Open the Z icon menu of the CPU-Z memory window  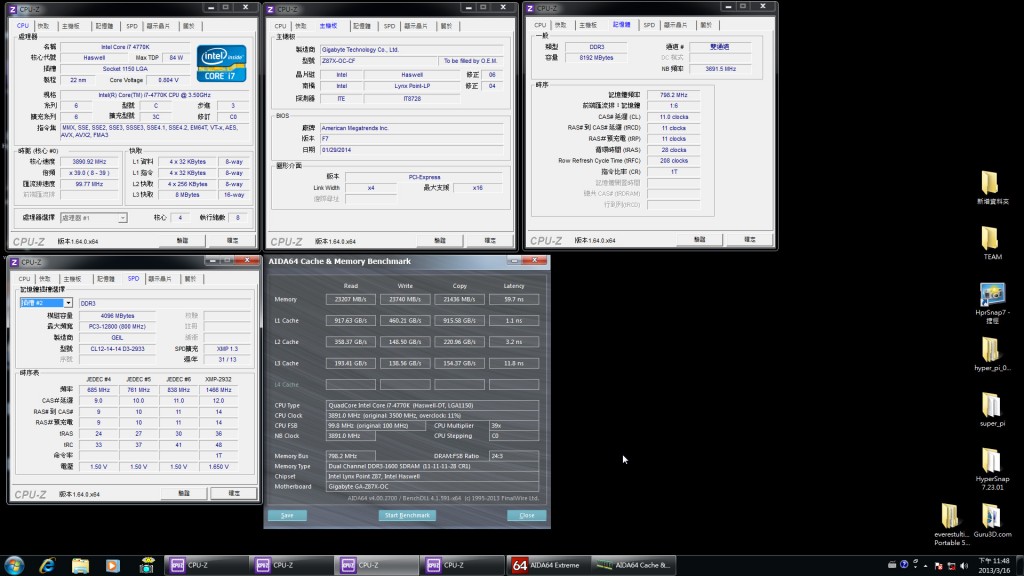[530, 8]
